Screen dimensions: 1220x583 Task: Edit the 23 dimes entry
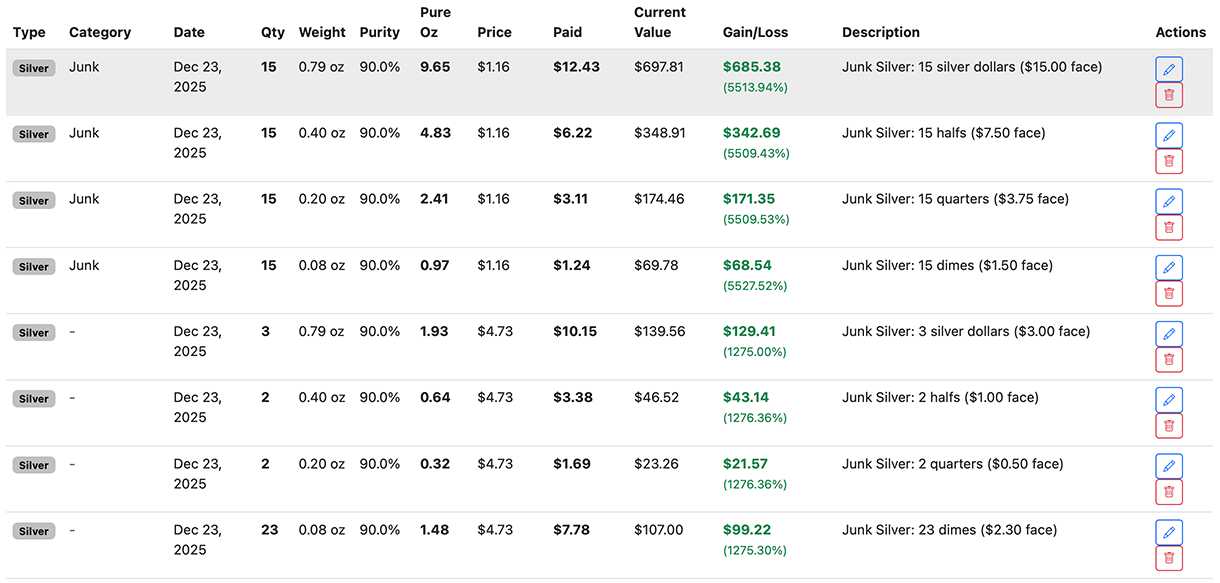tap(1169, 531)
